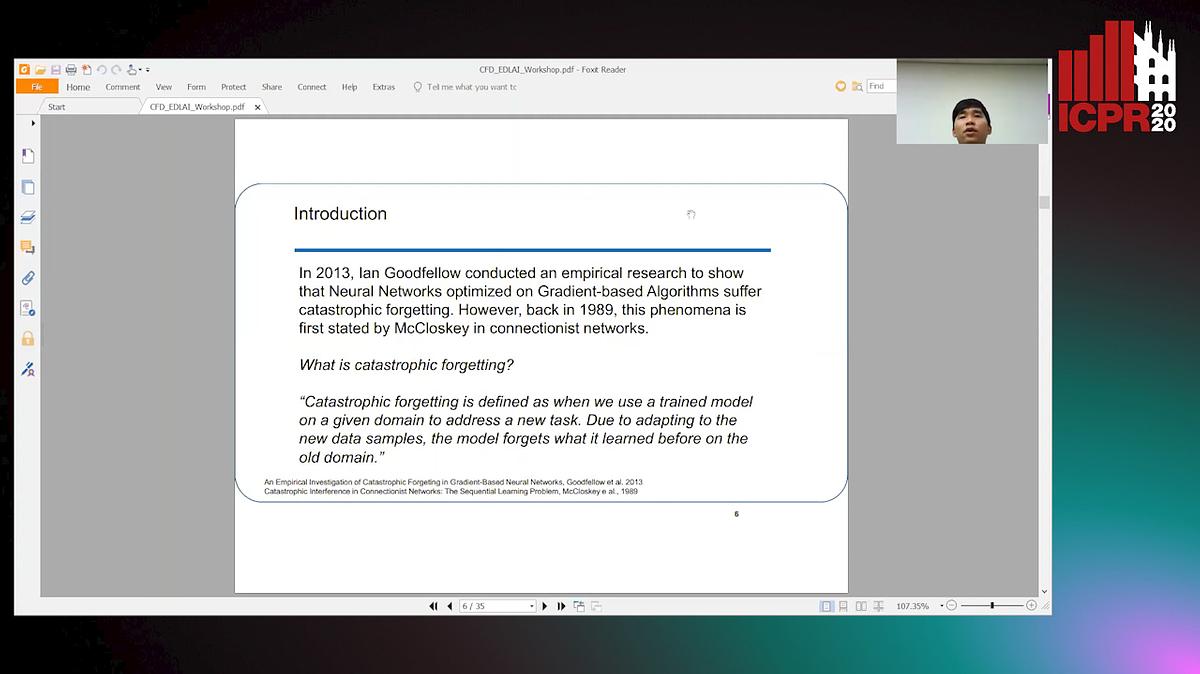The width and height of the screenshot is (1200, 674).
Task: Switch to the Start tab
Action: (56, 106)
